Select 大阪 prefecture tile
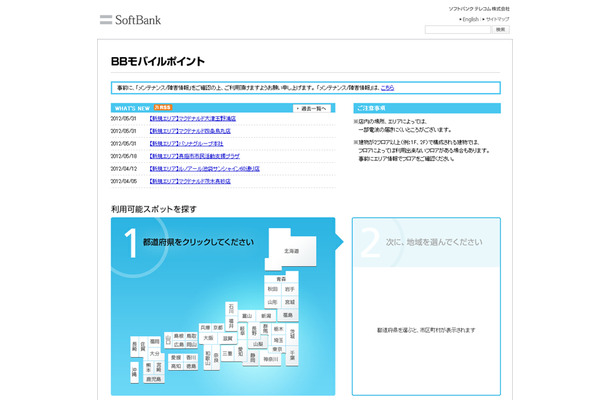The width and height of the screenshot is (610, 400). tap(208, 338)
